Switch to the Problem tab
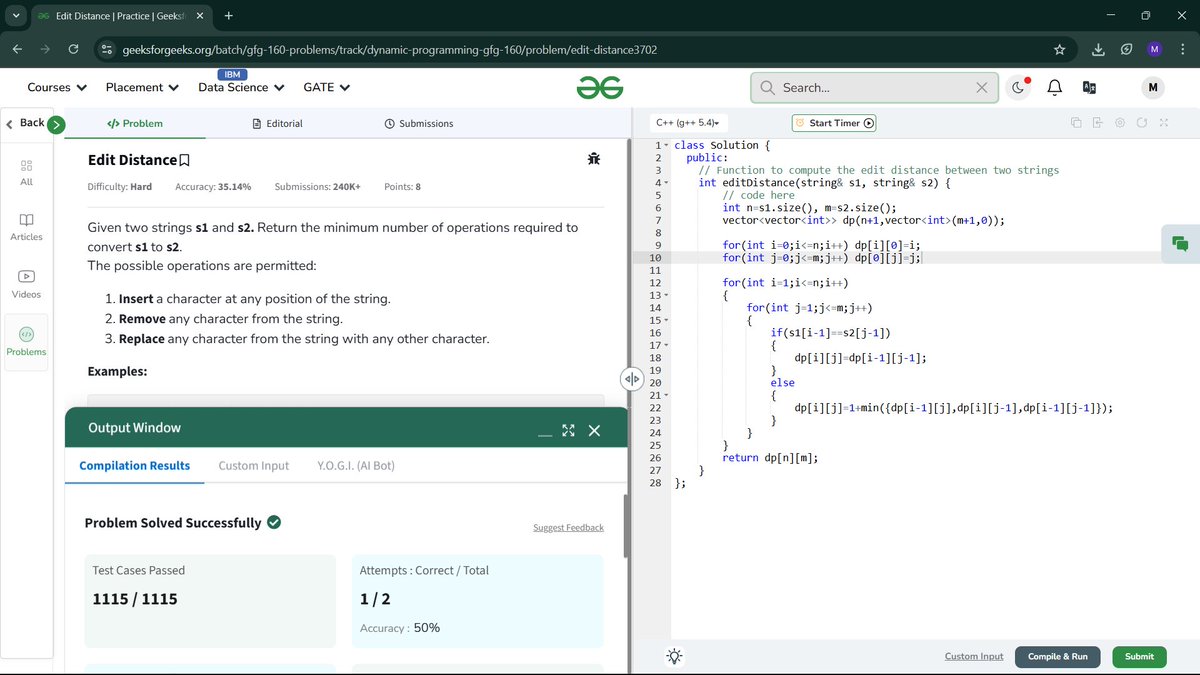The image size is (1200, 675). [135, 123]
